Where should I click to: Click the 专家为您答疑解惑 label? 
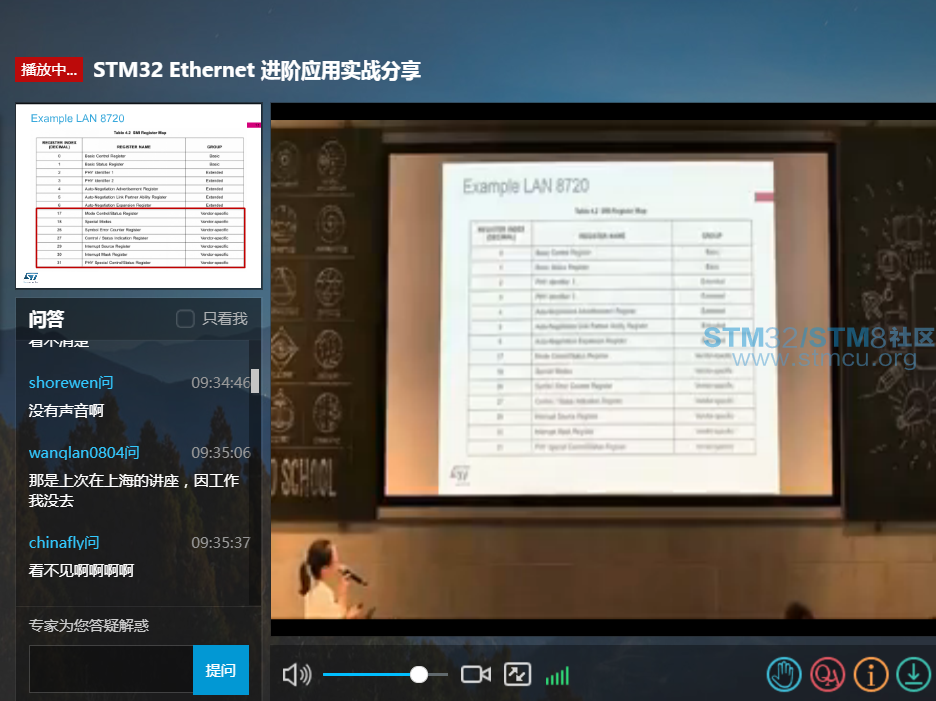coord(89,626)
